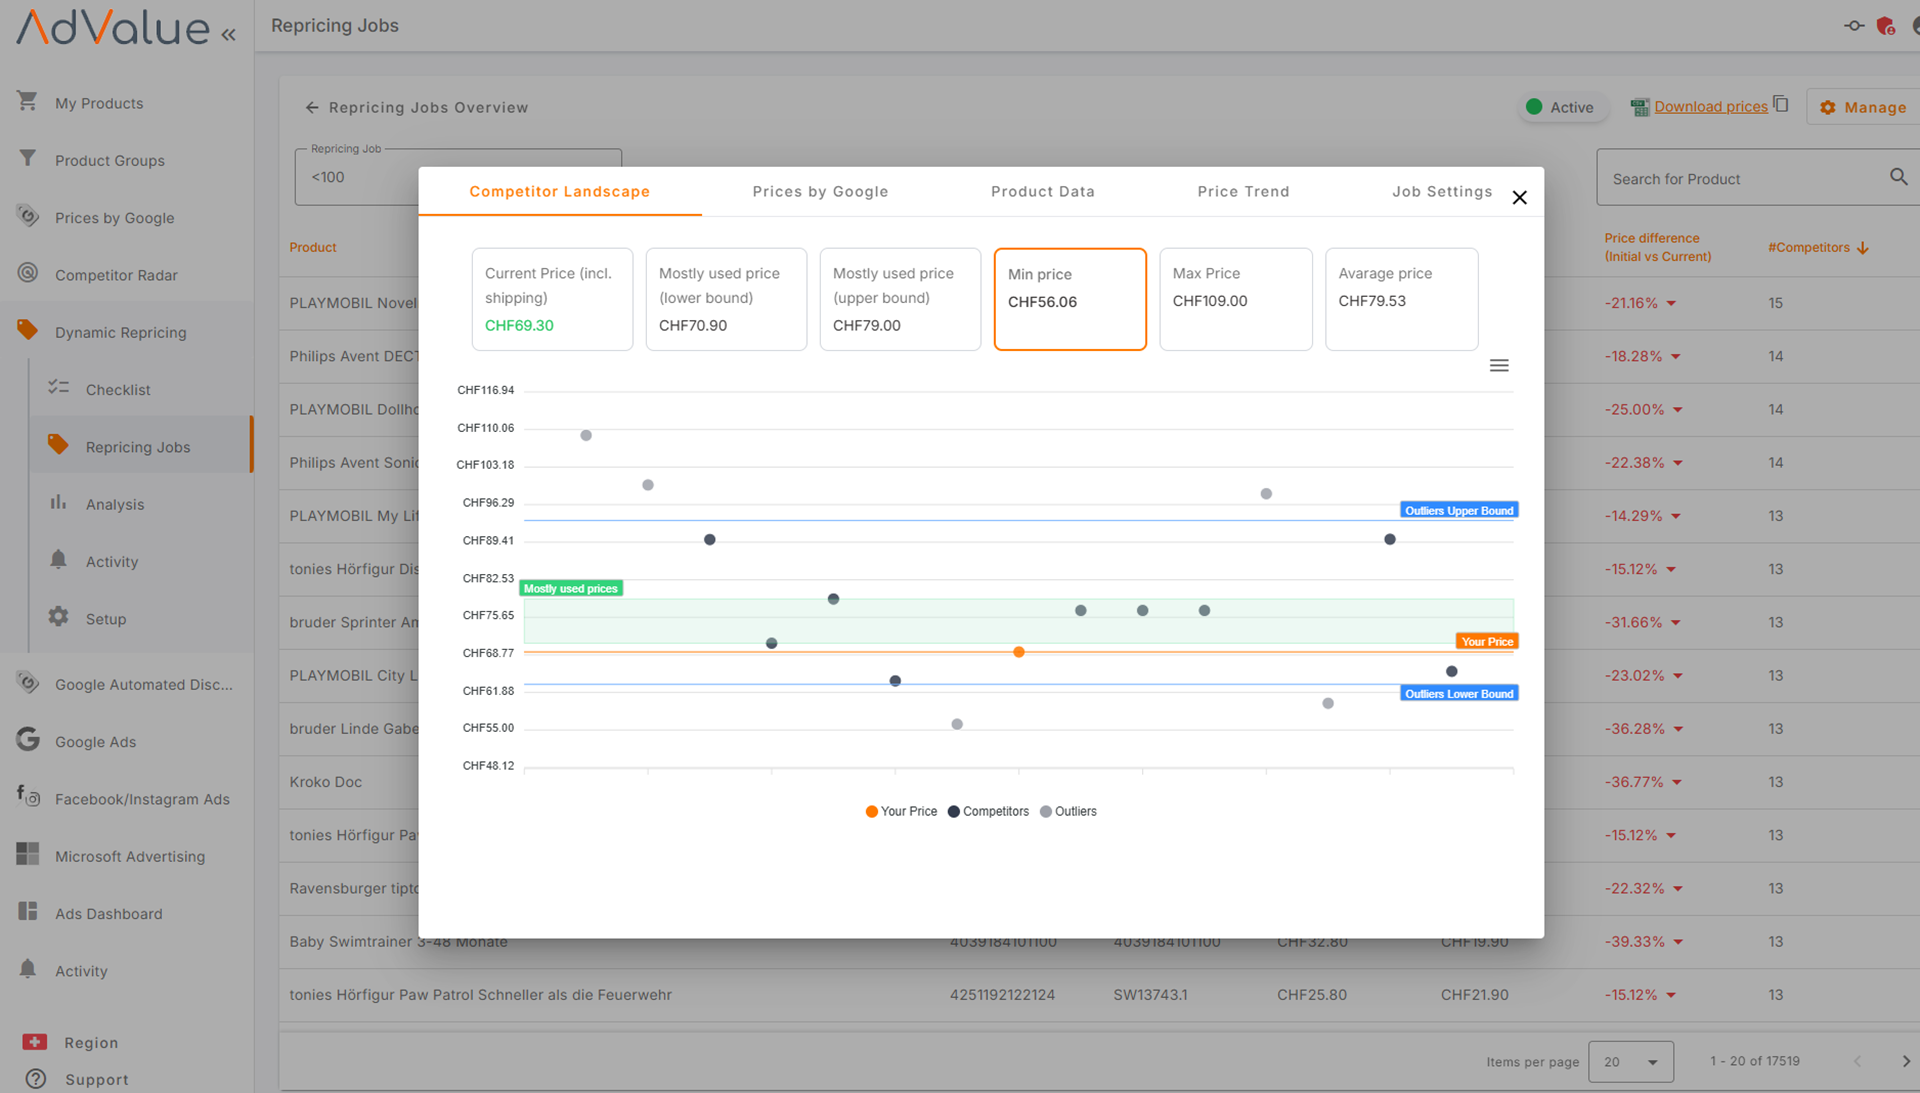Toggle Competitors legend series
The image size is (1920, 1093).
[988, 812]
